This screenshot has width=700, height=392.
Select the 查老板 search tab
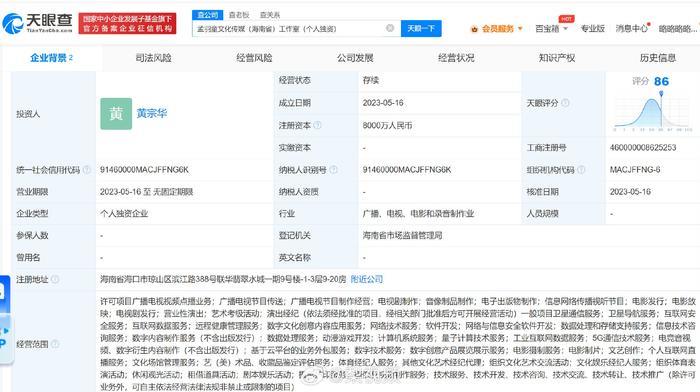pos(239,15)
